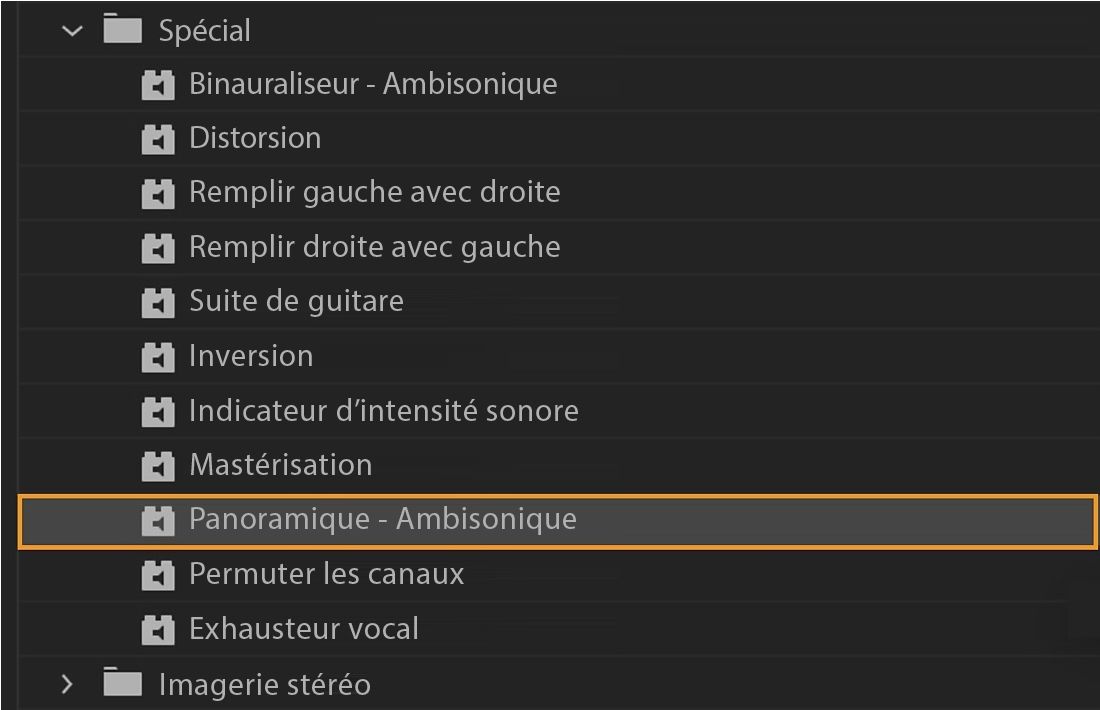Select the plugin icon for Panoramique - Ambisonique
Viewport: 1100px width, 710px height.
click(158, 519)
